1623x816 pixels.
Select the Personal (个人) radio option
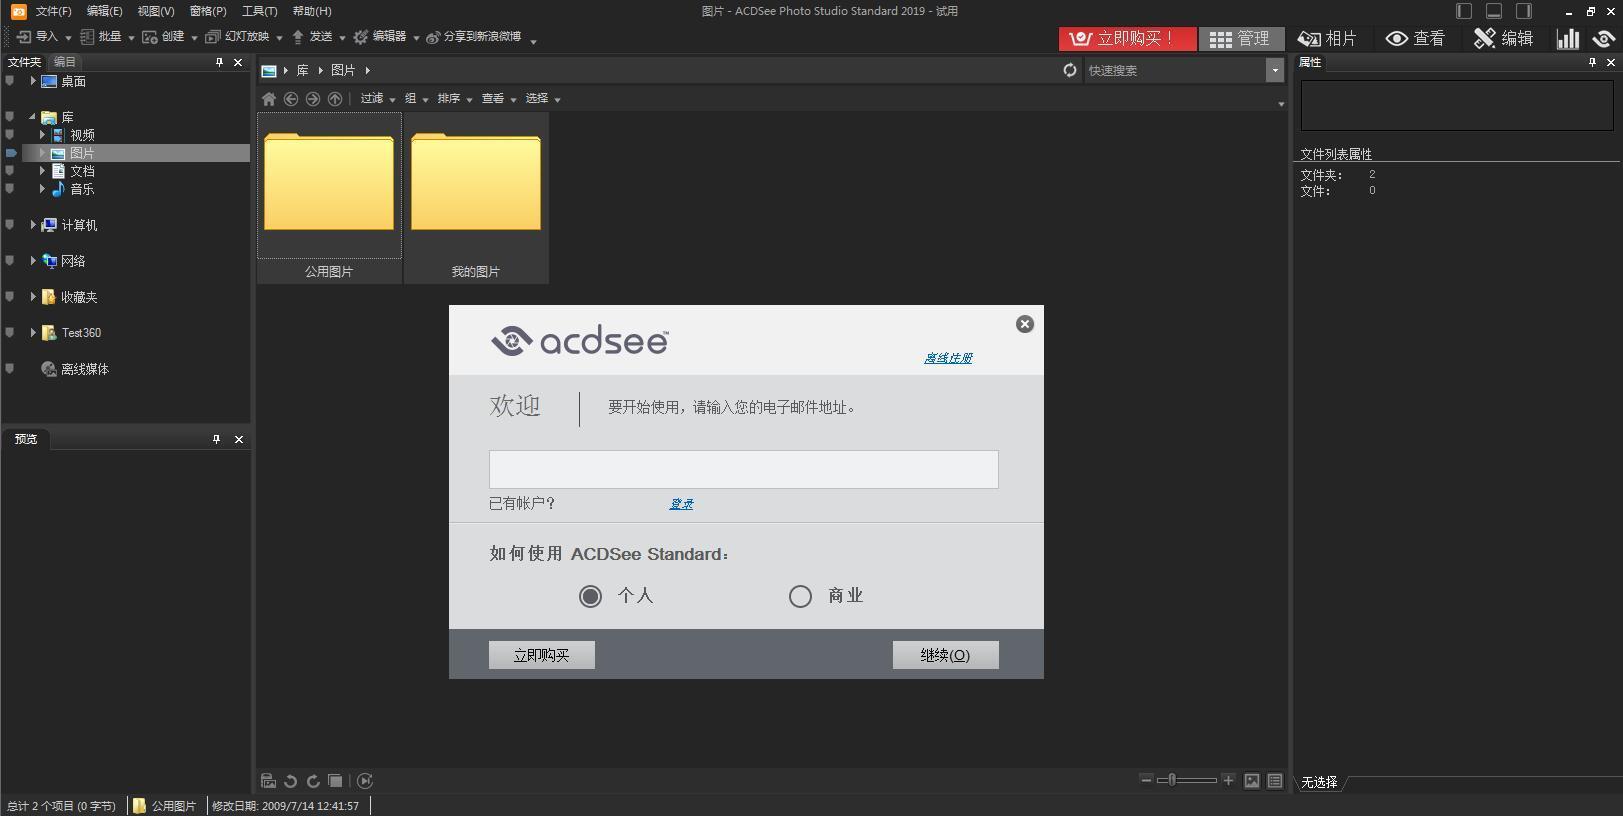click(590, 597)
